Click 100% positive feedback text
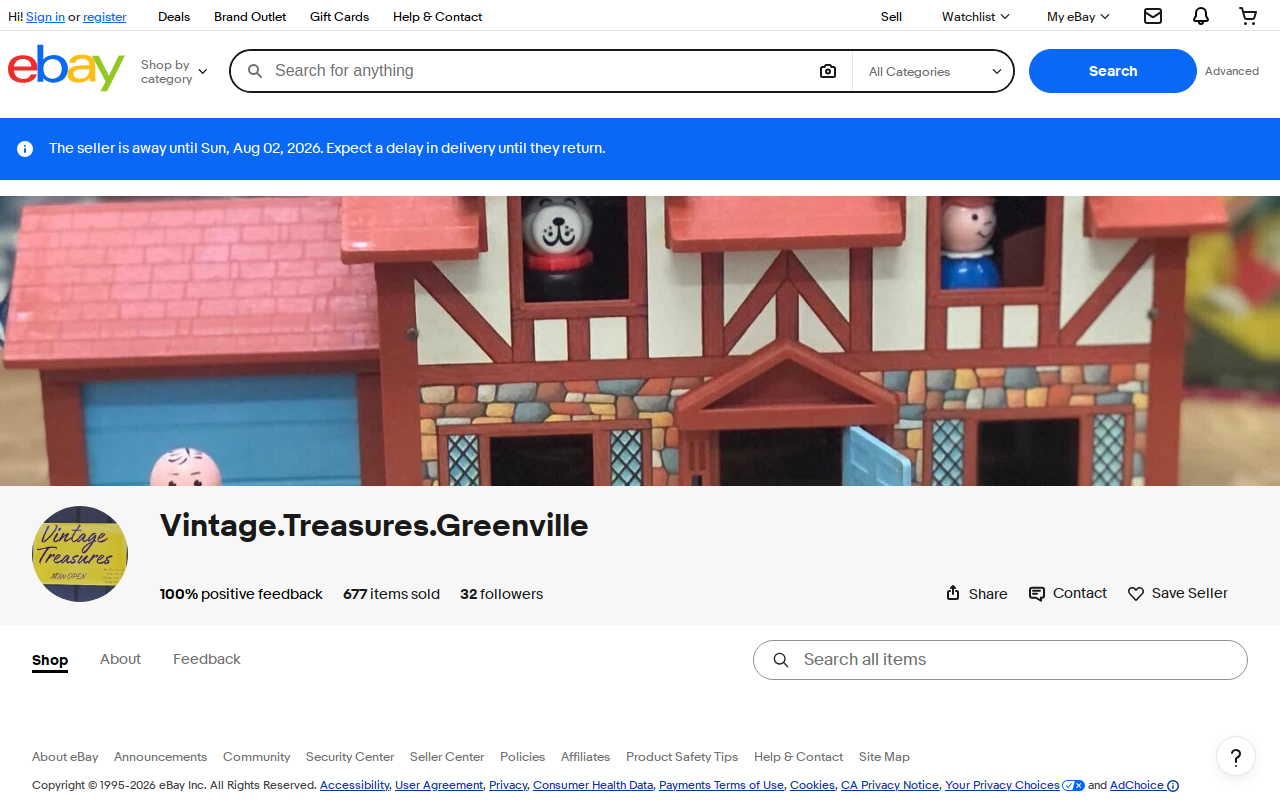The width and height of the screenshot is (1280, 800). click(x=241, y=594)
